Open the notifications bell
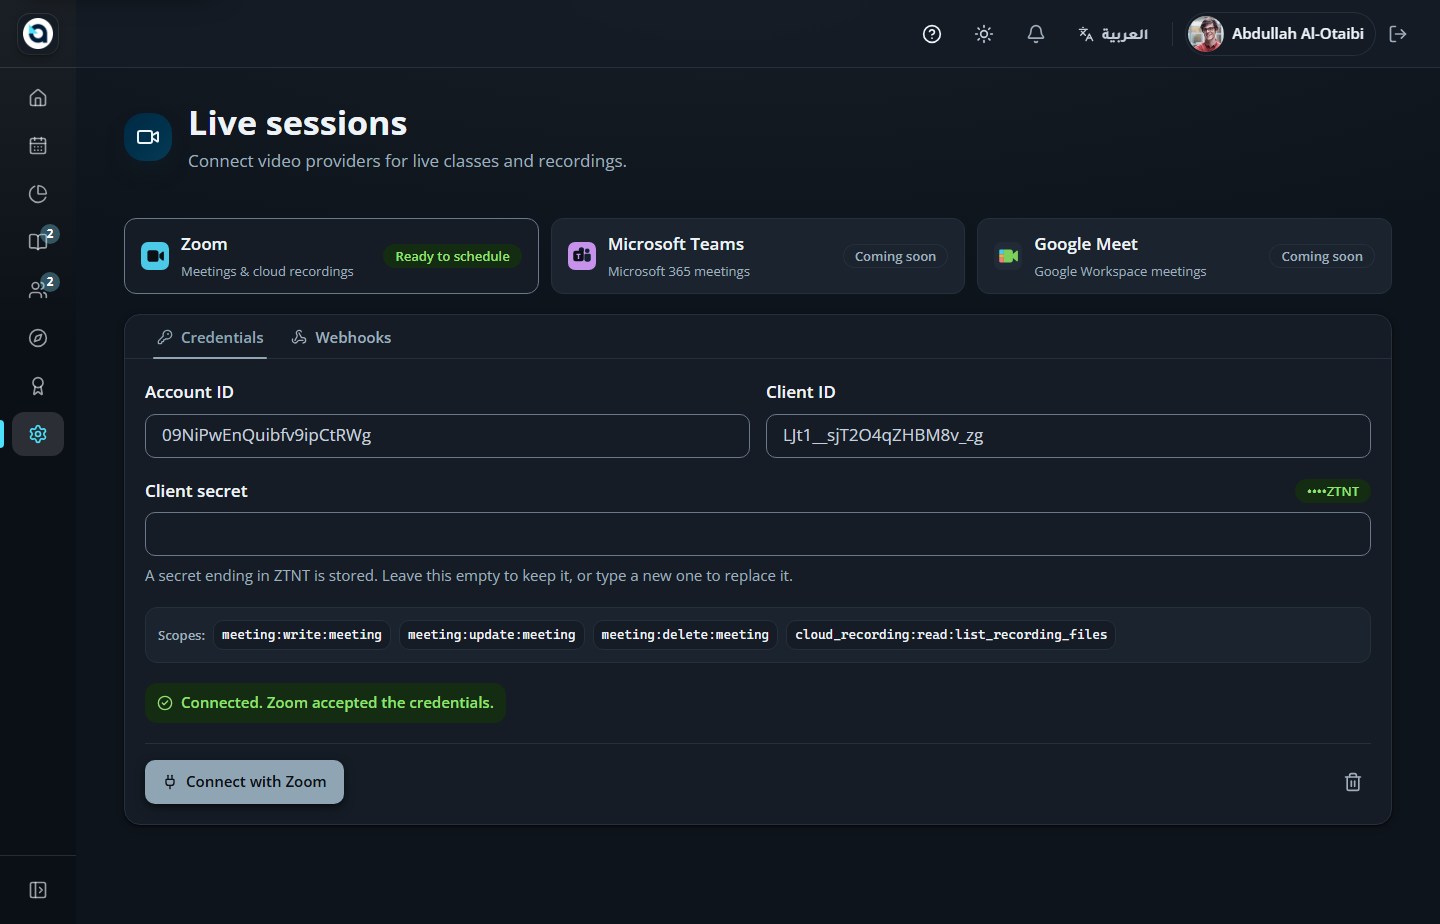The width and height of the screenshot is (1440, 924). coord(1036,34)
